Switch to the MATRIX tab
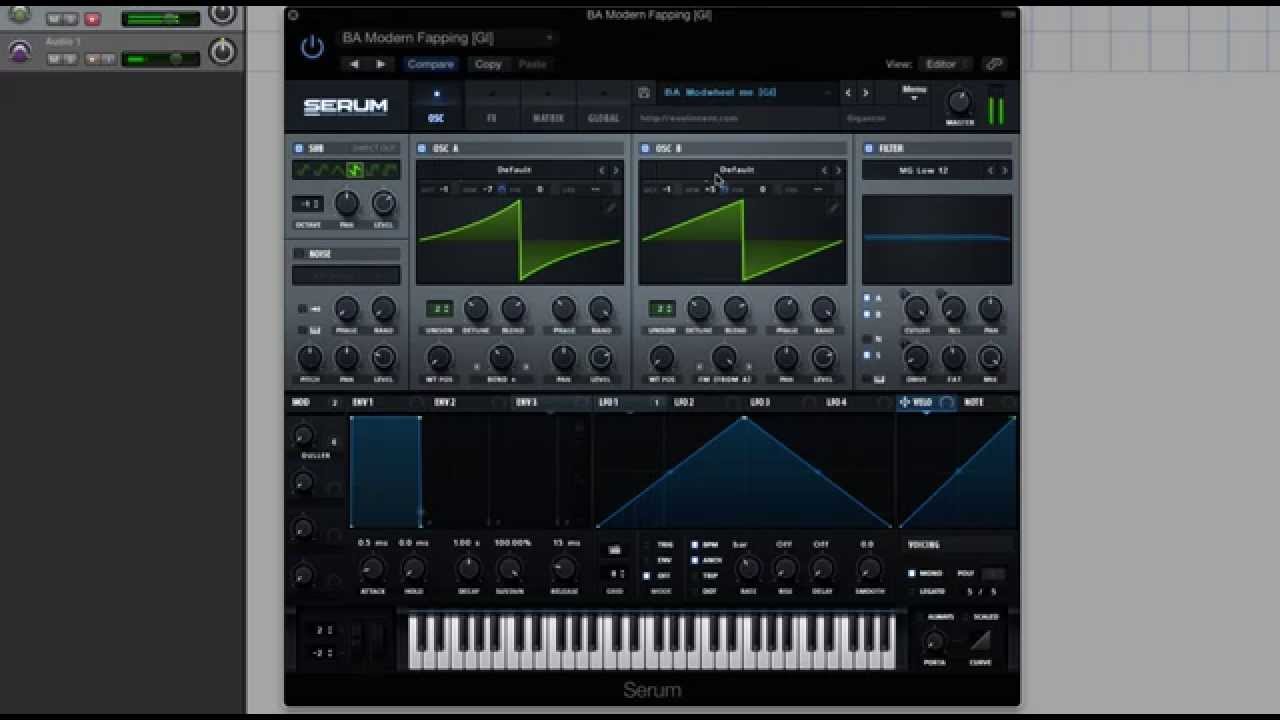 click(x=548, y=105)
